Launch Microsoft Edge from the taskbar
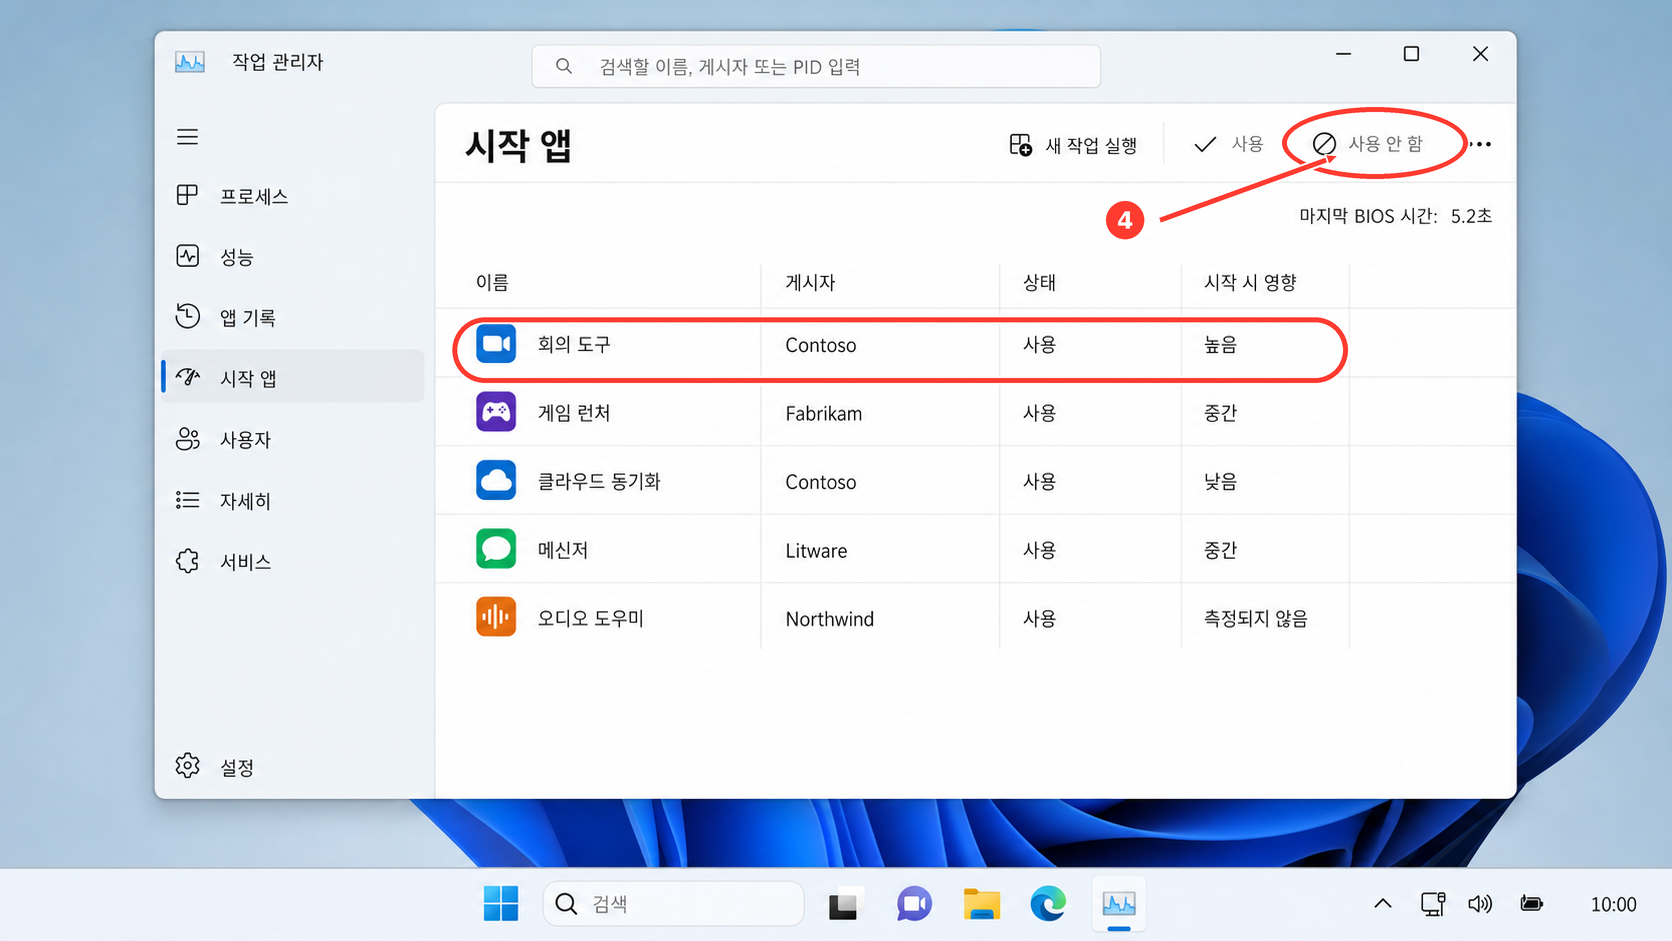This screenshot has height=941, width=1672. tap(1048, 904)
